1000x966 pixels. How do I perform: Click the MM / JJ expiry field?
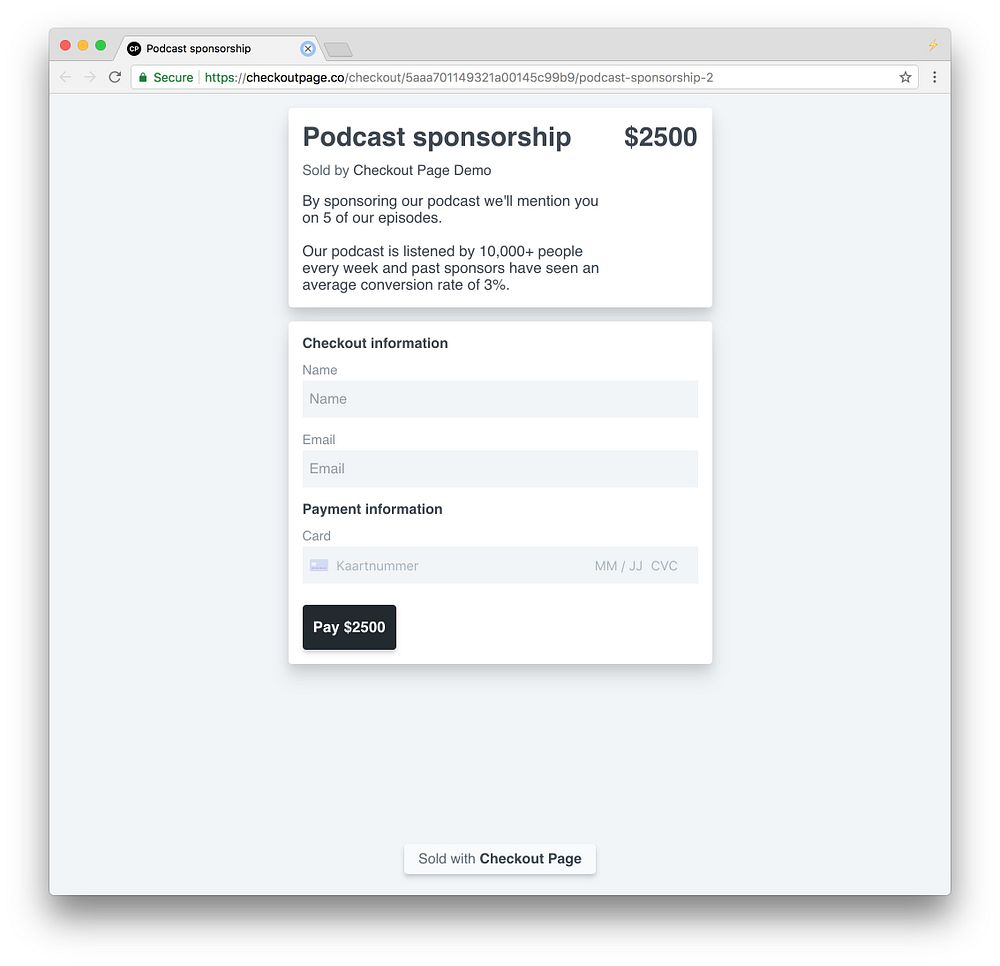click(x=618, y=566)
